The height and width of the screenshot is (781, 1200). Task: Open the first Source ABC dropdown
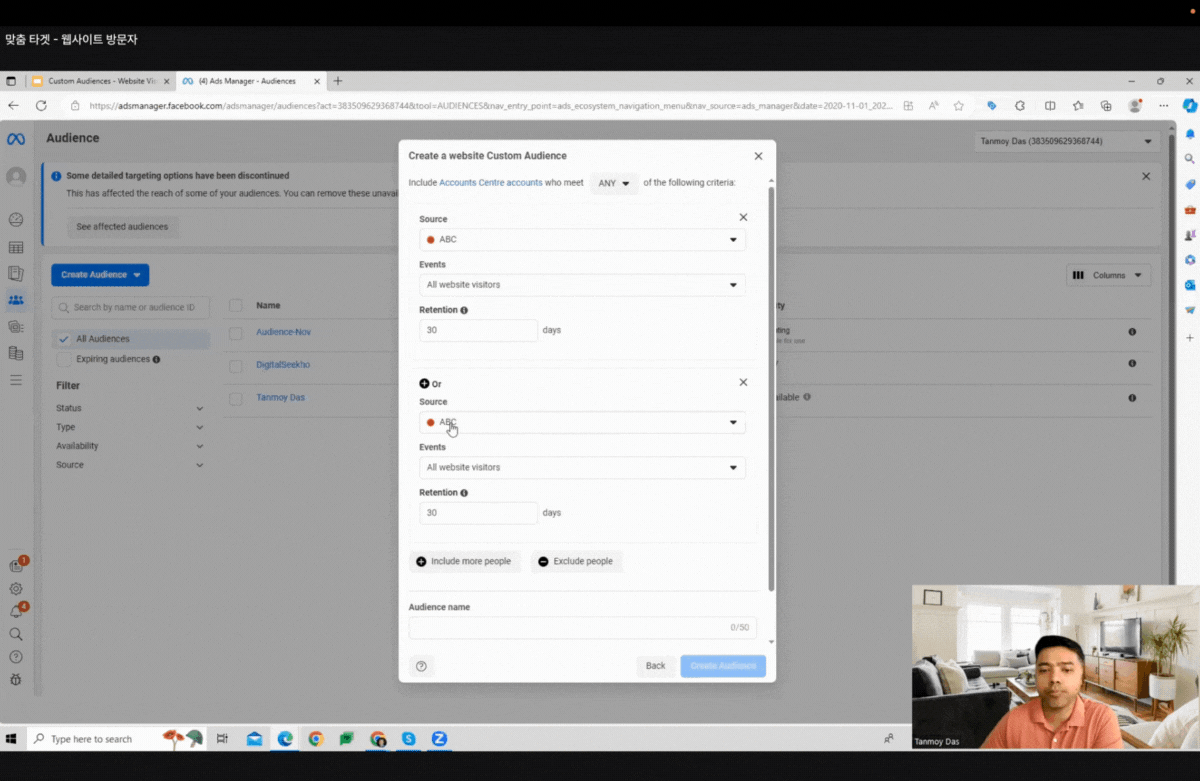[582, 240]
